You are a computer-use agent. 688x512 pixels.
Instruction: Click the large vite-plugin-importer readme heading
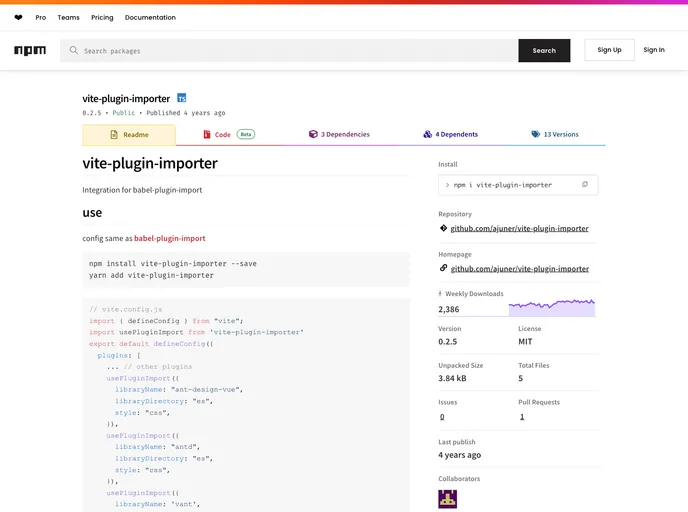tap(150, 163)
